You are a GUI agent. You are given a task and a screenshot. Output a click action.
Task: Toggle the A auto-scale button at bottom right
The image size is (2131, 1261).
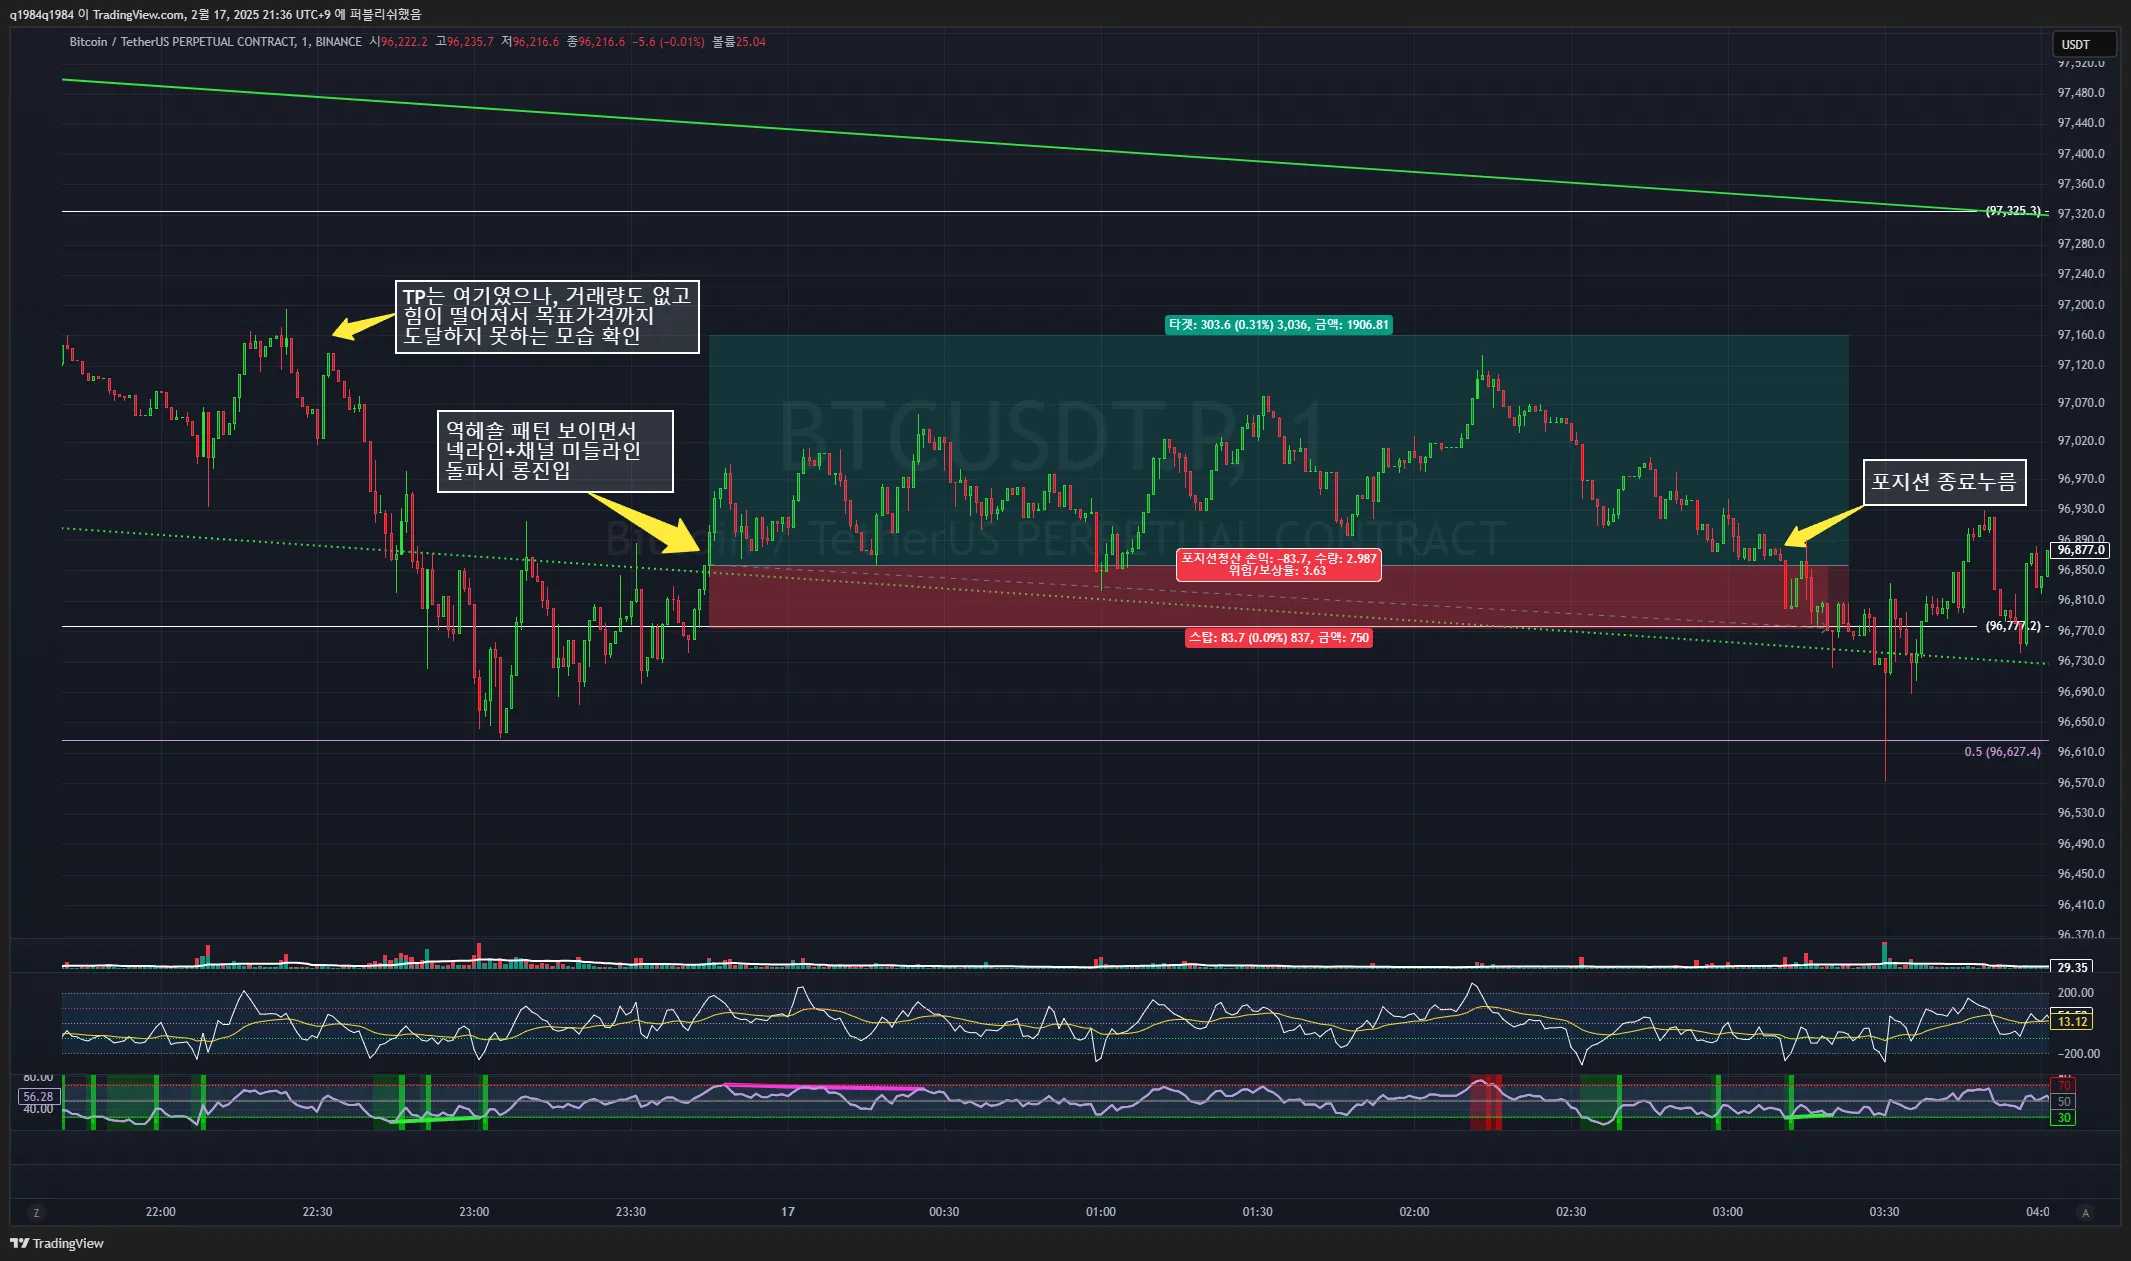[2085, 1213]
